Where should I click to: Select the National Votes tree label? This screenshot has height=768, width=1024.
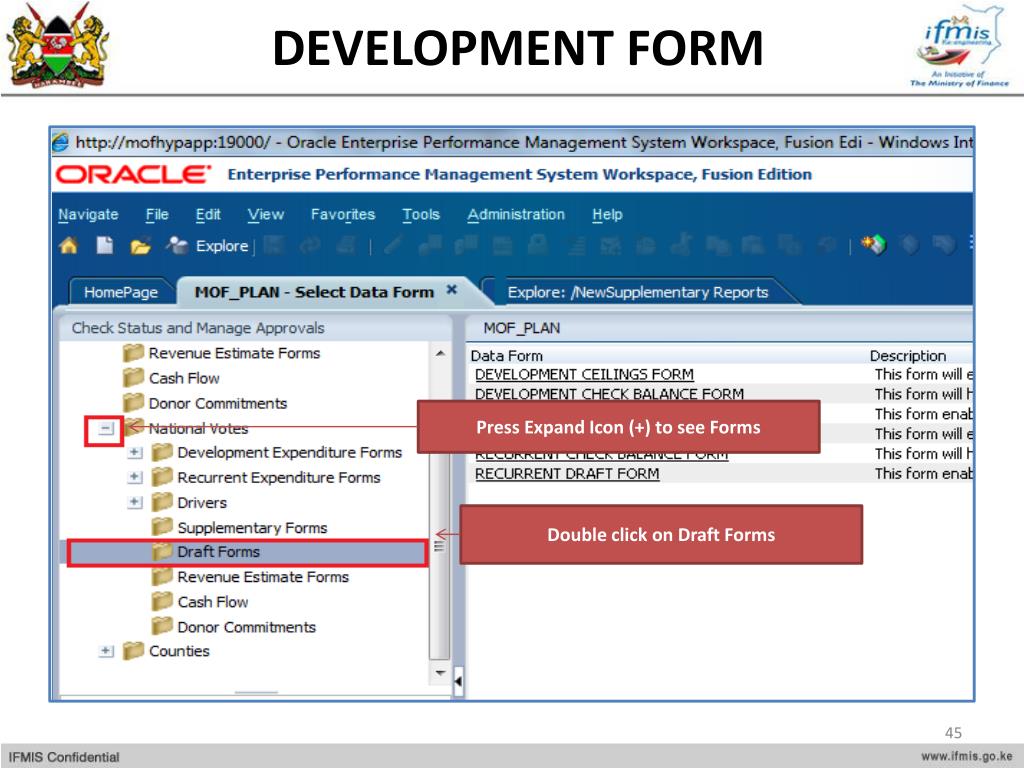[199, 428]
